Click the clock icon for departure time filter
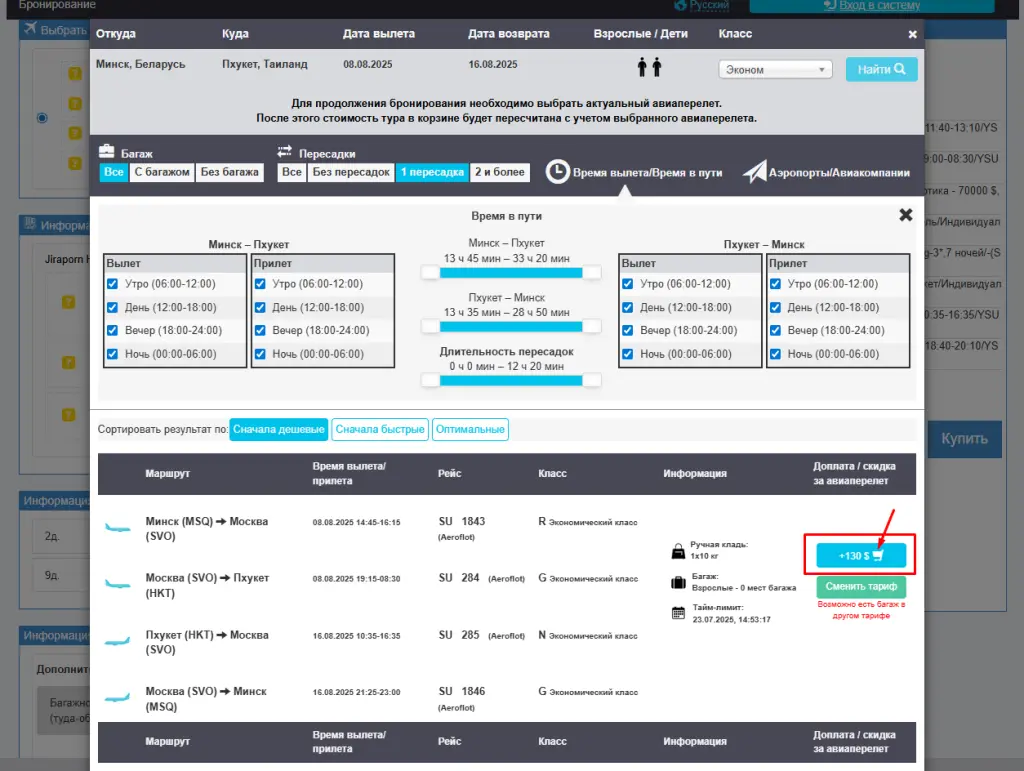1024x771 pixels. coord(557,172)
